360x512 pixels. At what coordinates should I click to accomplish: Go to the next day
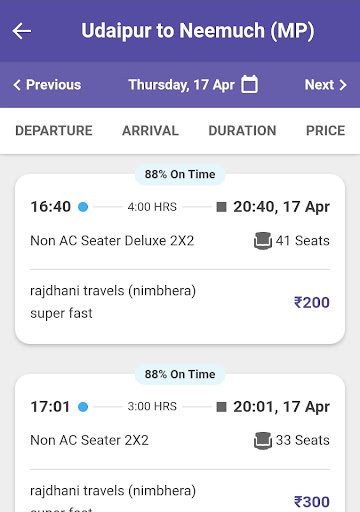tap(326, 85)
